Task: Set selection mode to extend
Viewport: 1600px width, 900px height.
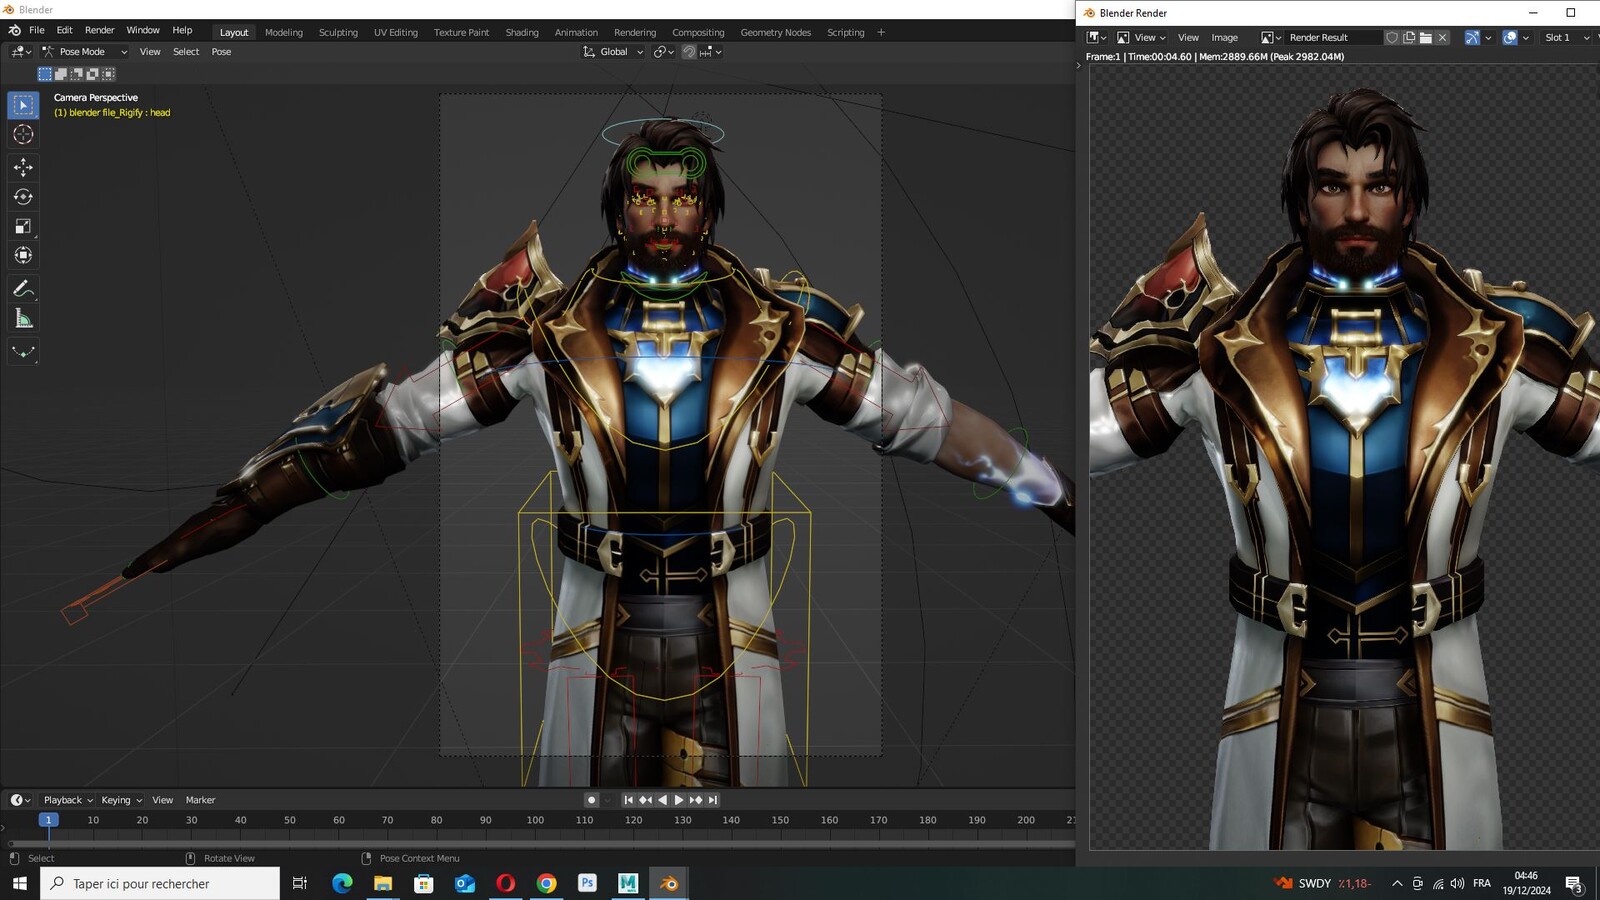Action: tap(61, 74)
